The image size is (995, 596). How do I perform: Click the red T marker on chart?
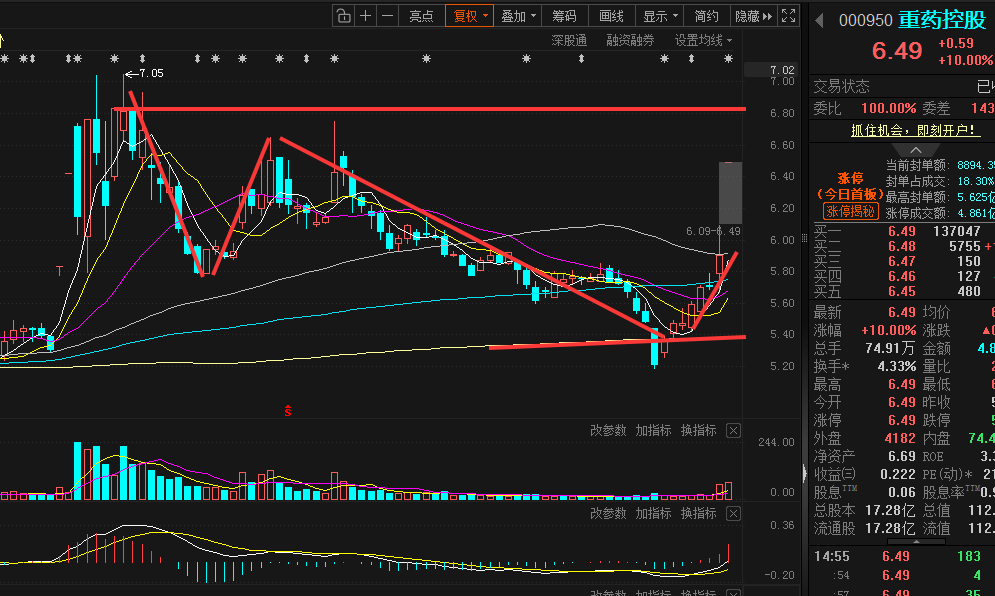tap(59, 271)
